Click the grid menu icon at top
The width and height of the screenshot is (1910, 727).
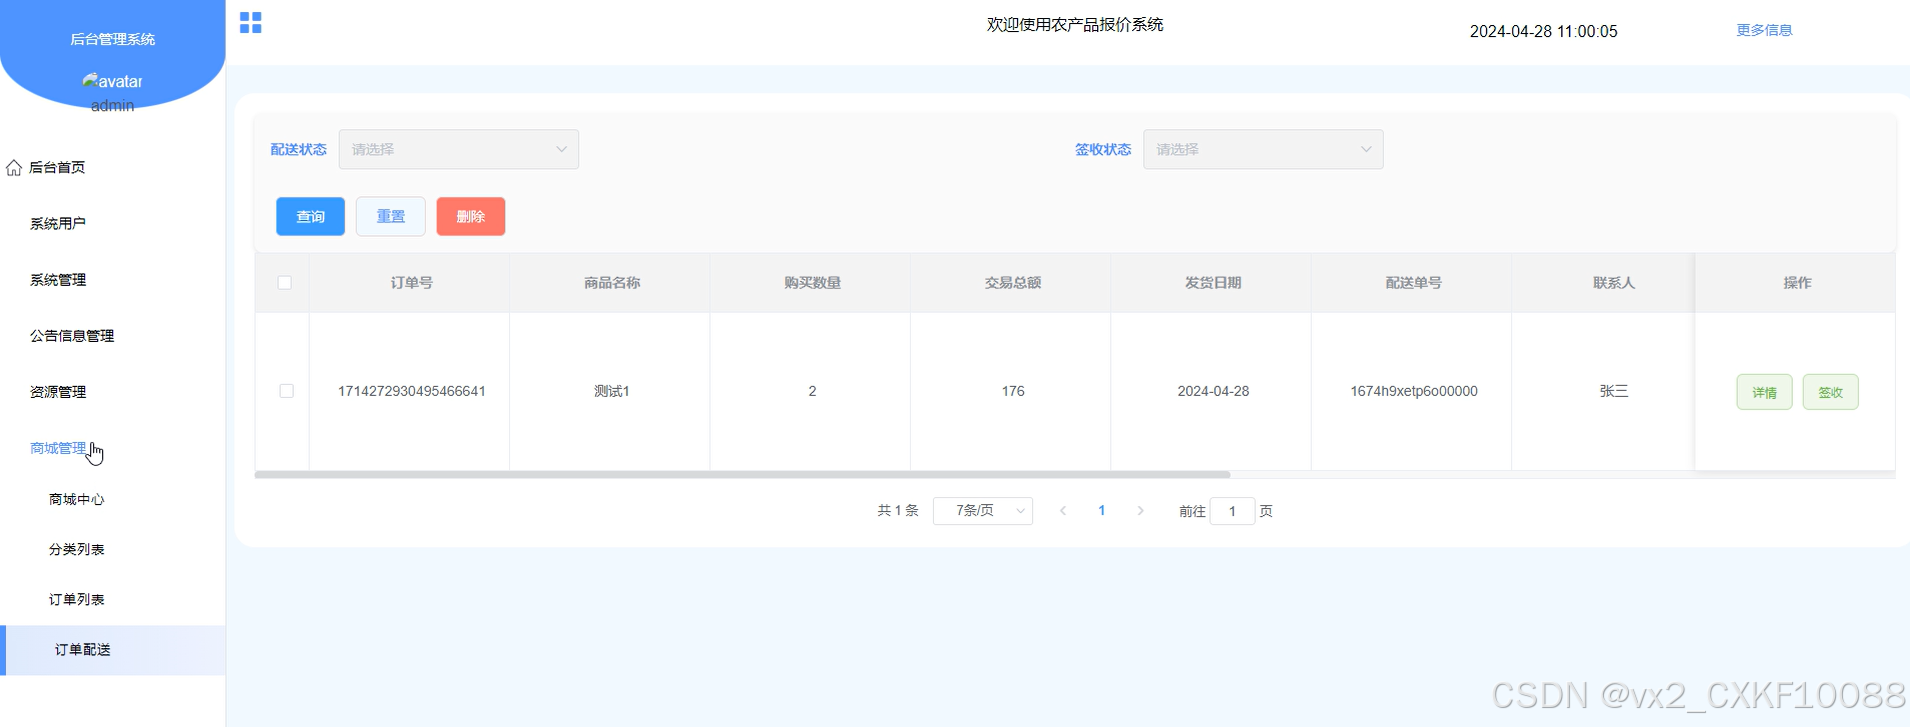click(251, 22)
